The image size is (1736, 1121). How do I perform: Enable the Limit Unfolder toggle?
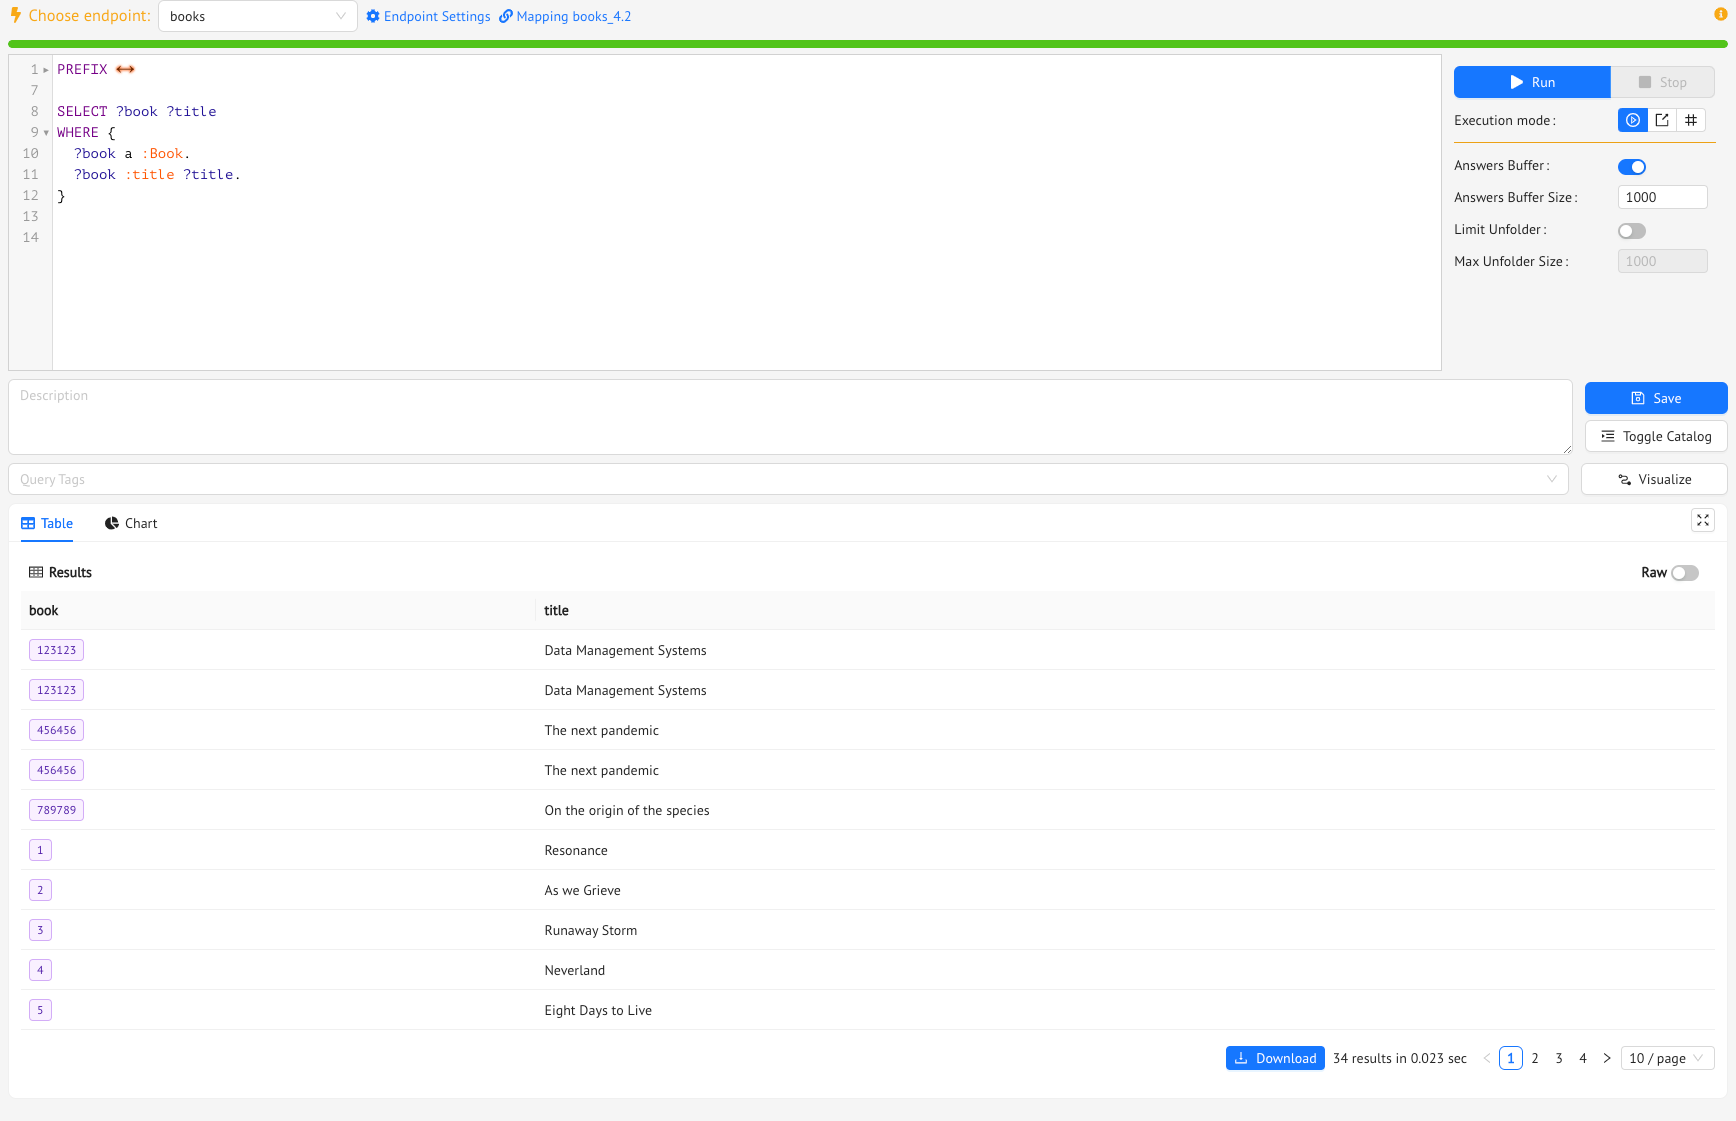tap(1631, 230)
